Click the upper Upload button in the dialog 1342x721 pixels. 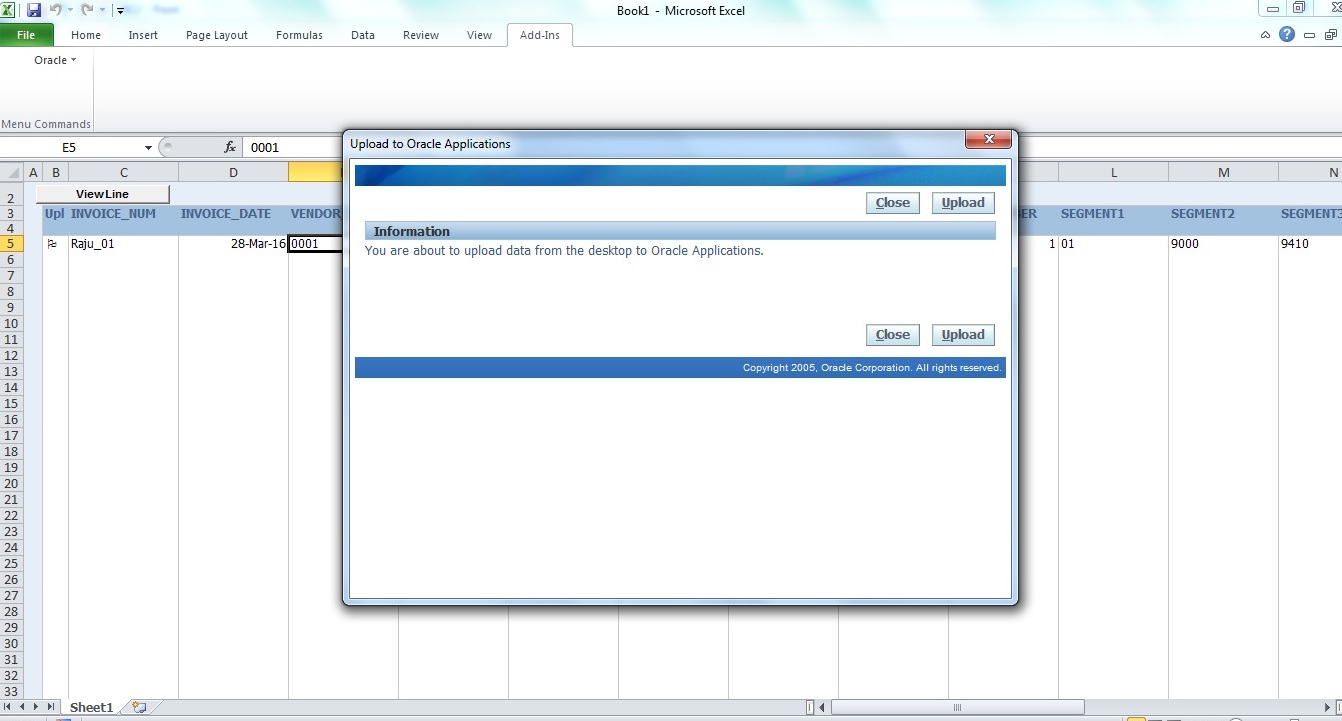(963, 202)
